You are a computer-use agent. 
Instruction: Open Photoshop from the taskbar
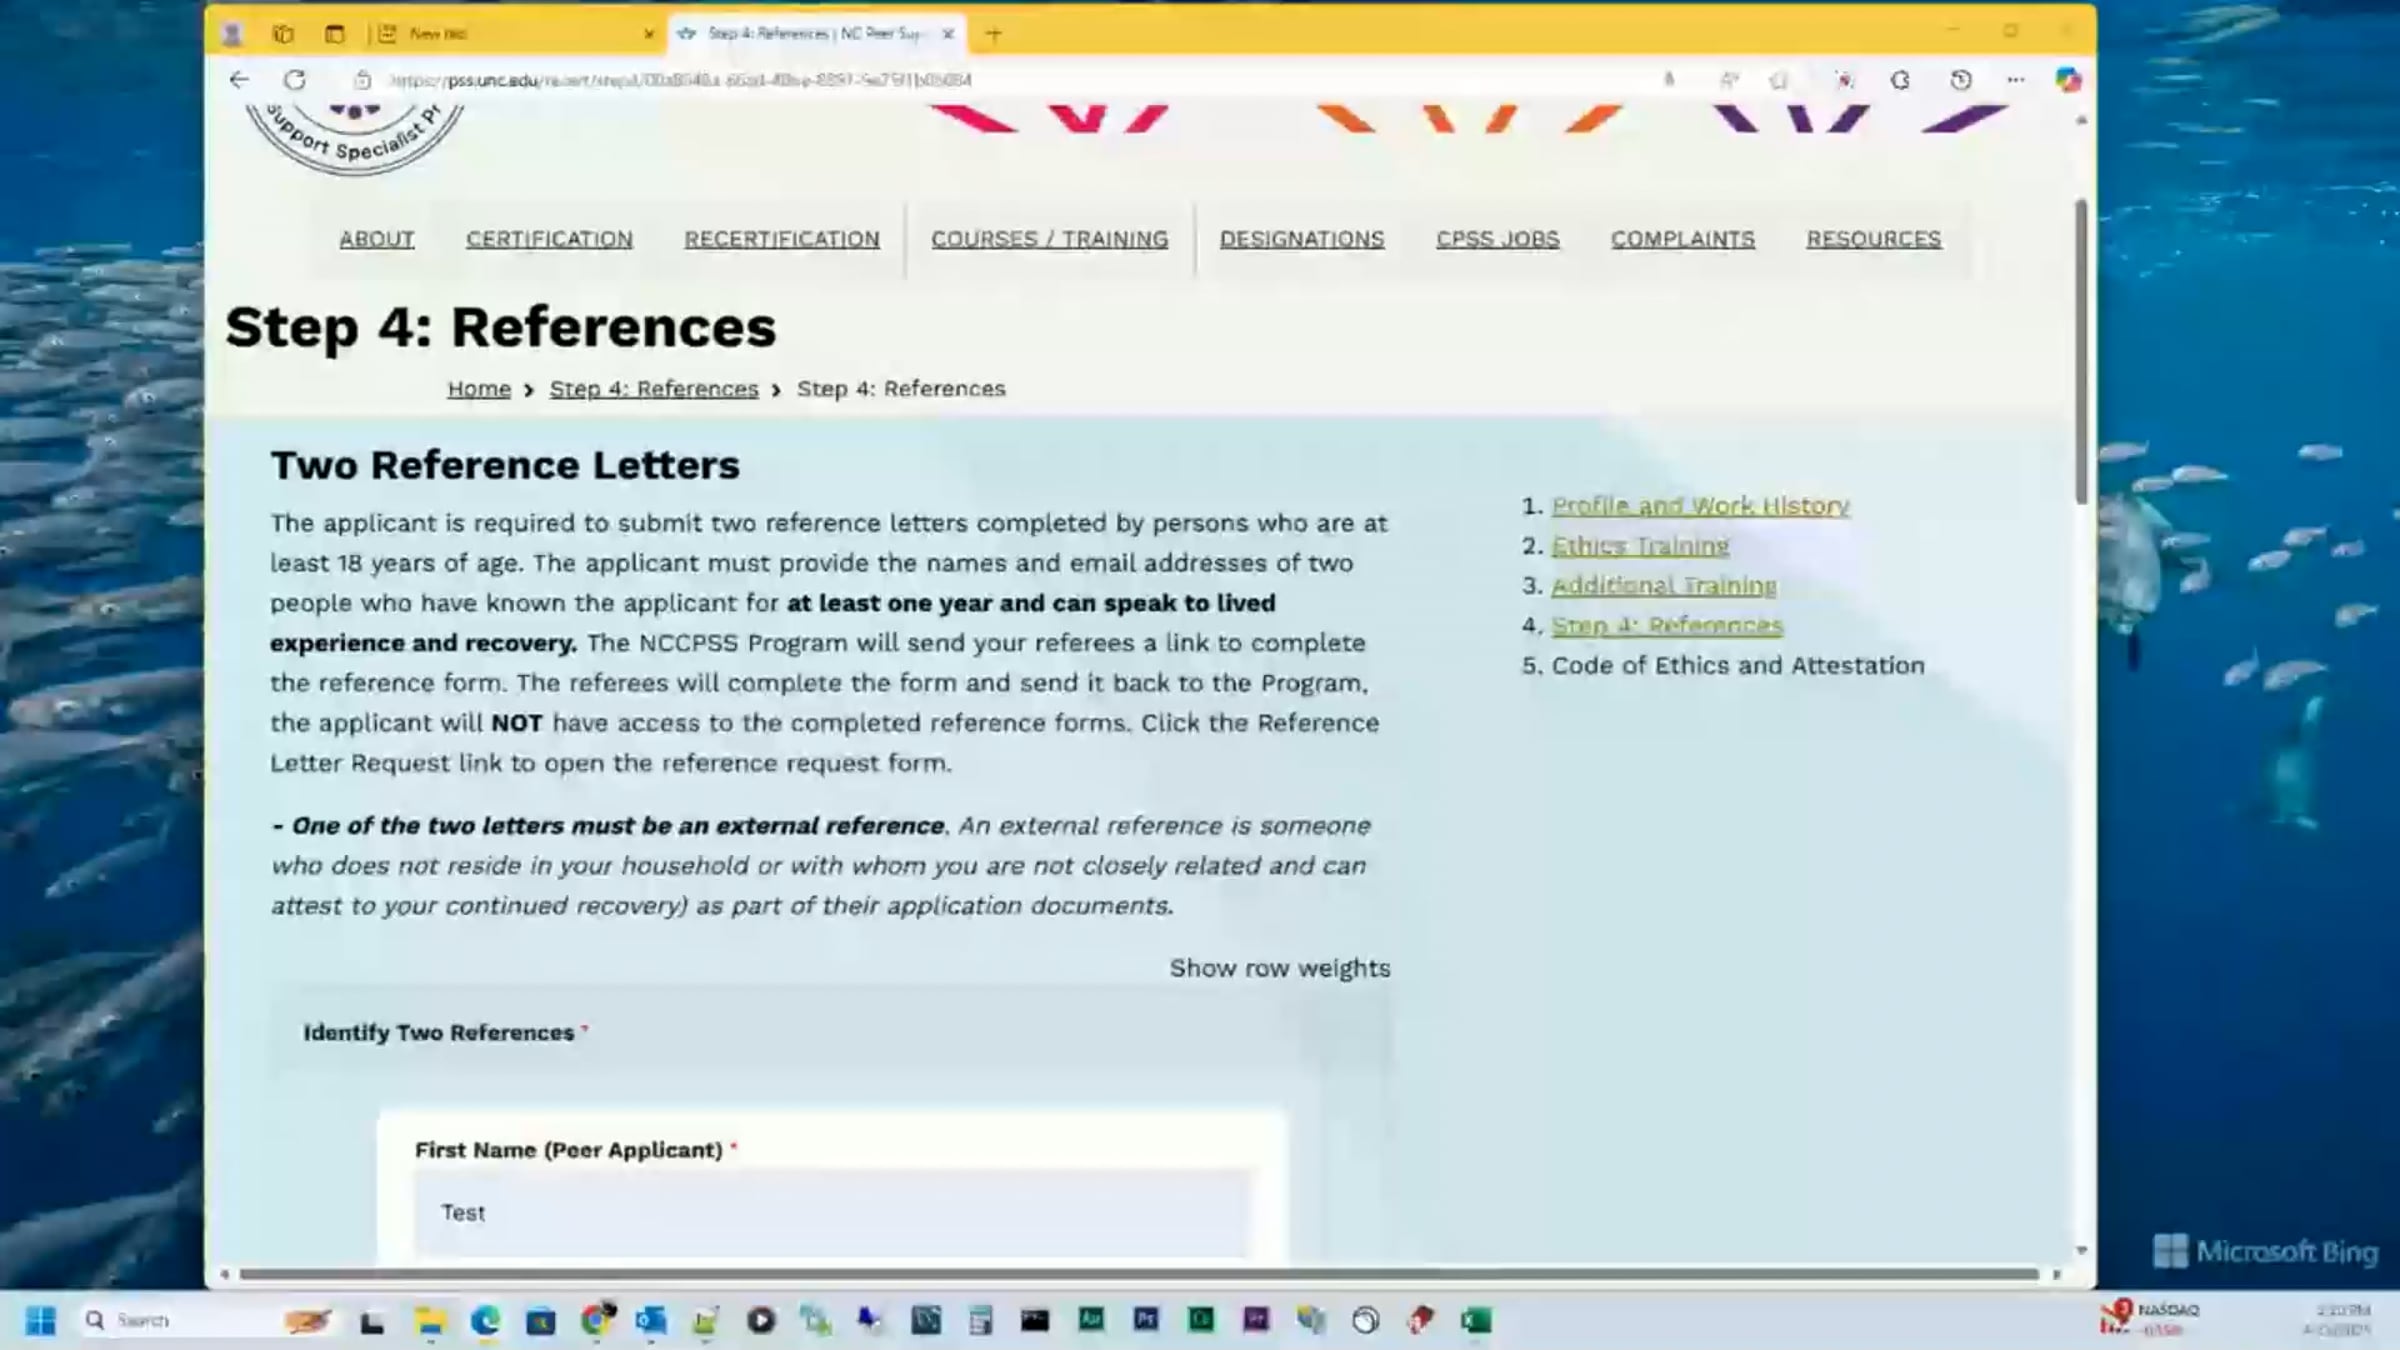click(1146, 1321)
